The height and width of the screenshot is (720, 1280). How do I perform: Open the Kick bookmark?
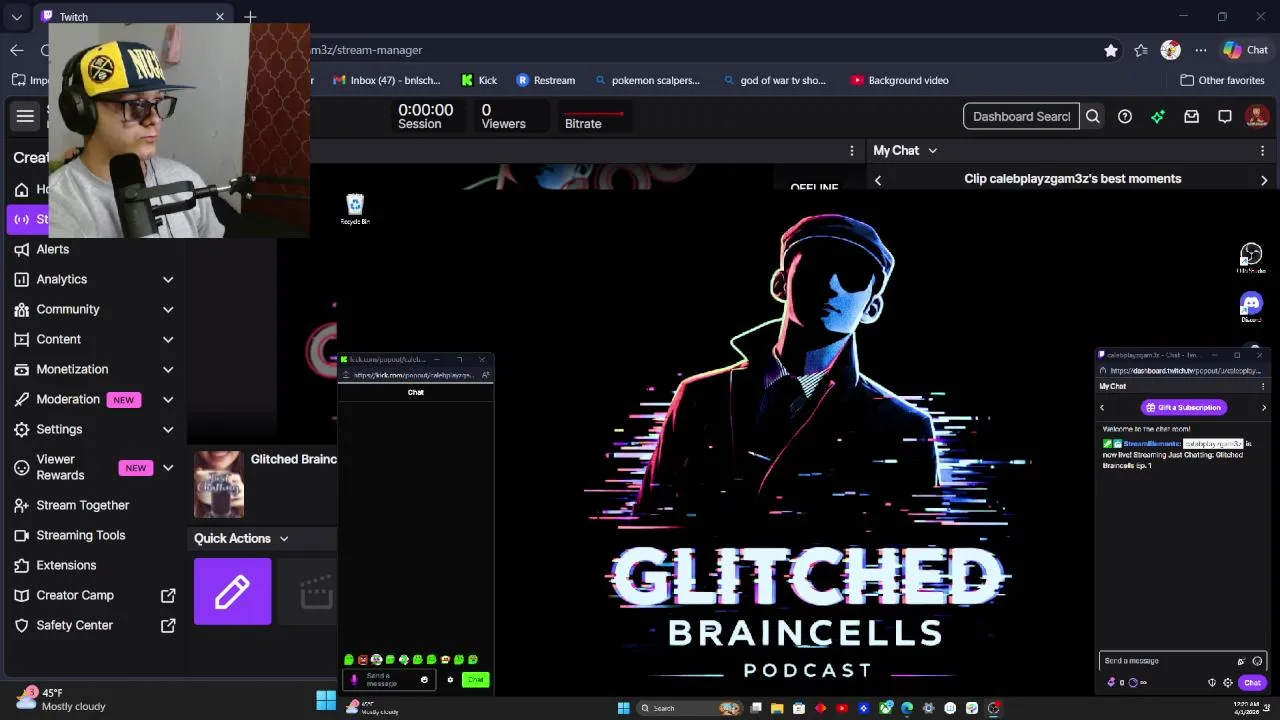click(x=479, y=80)
